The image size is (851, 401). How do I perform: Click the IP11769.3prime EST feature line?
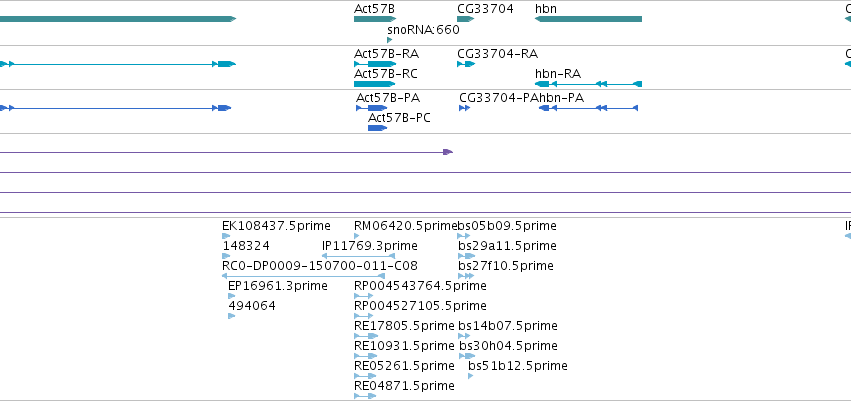tap(358, 256)
